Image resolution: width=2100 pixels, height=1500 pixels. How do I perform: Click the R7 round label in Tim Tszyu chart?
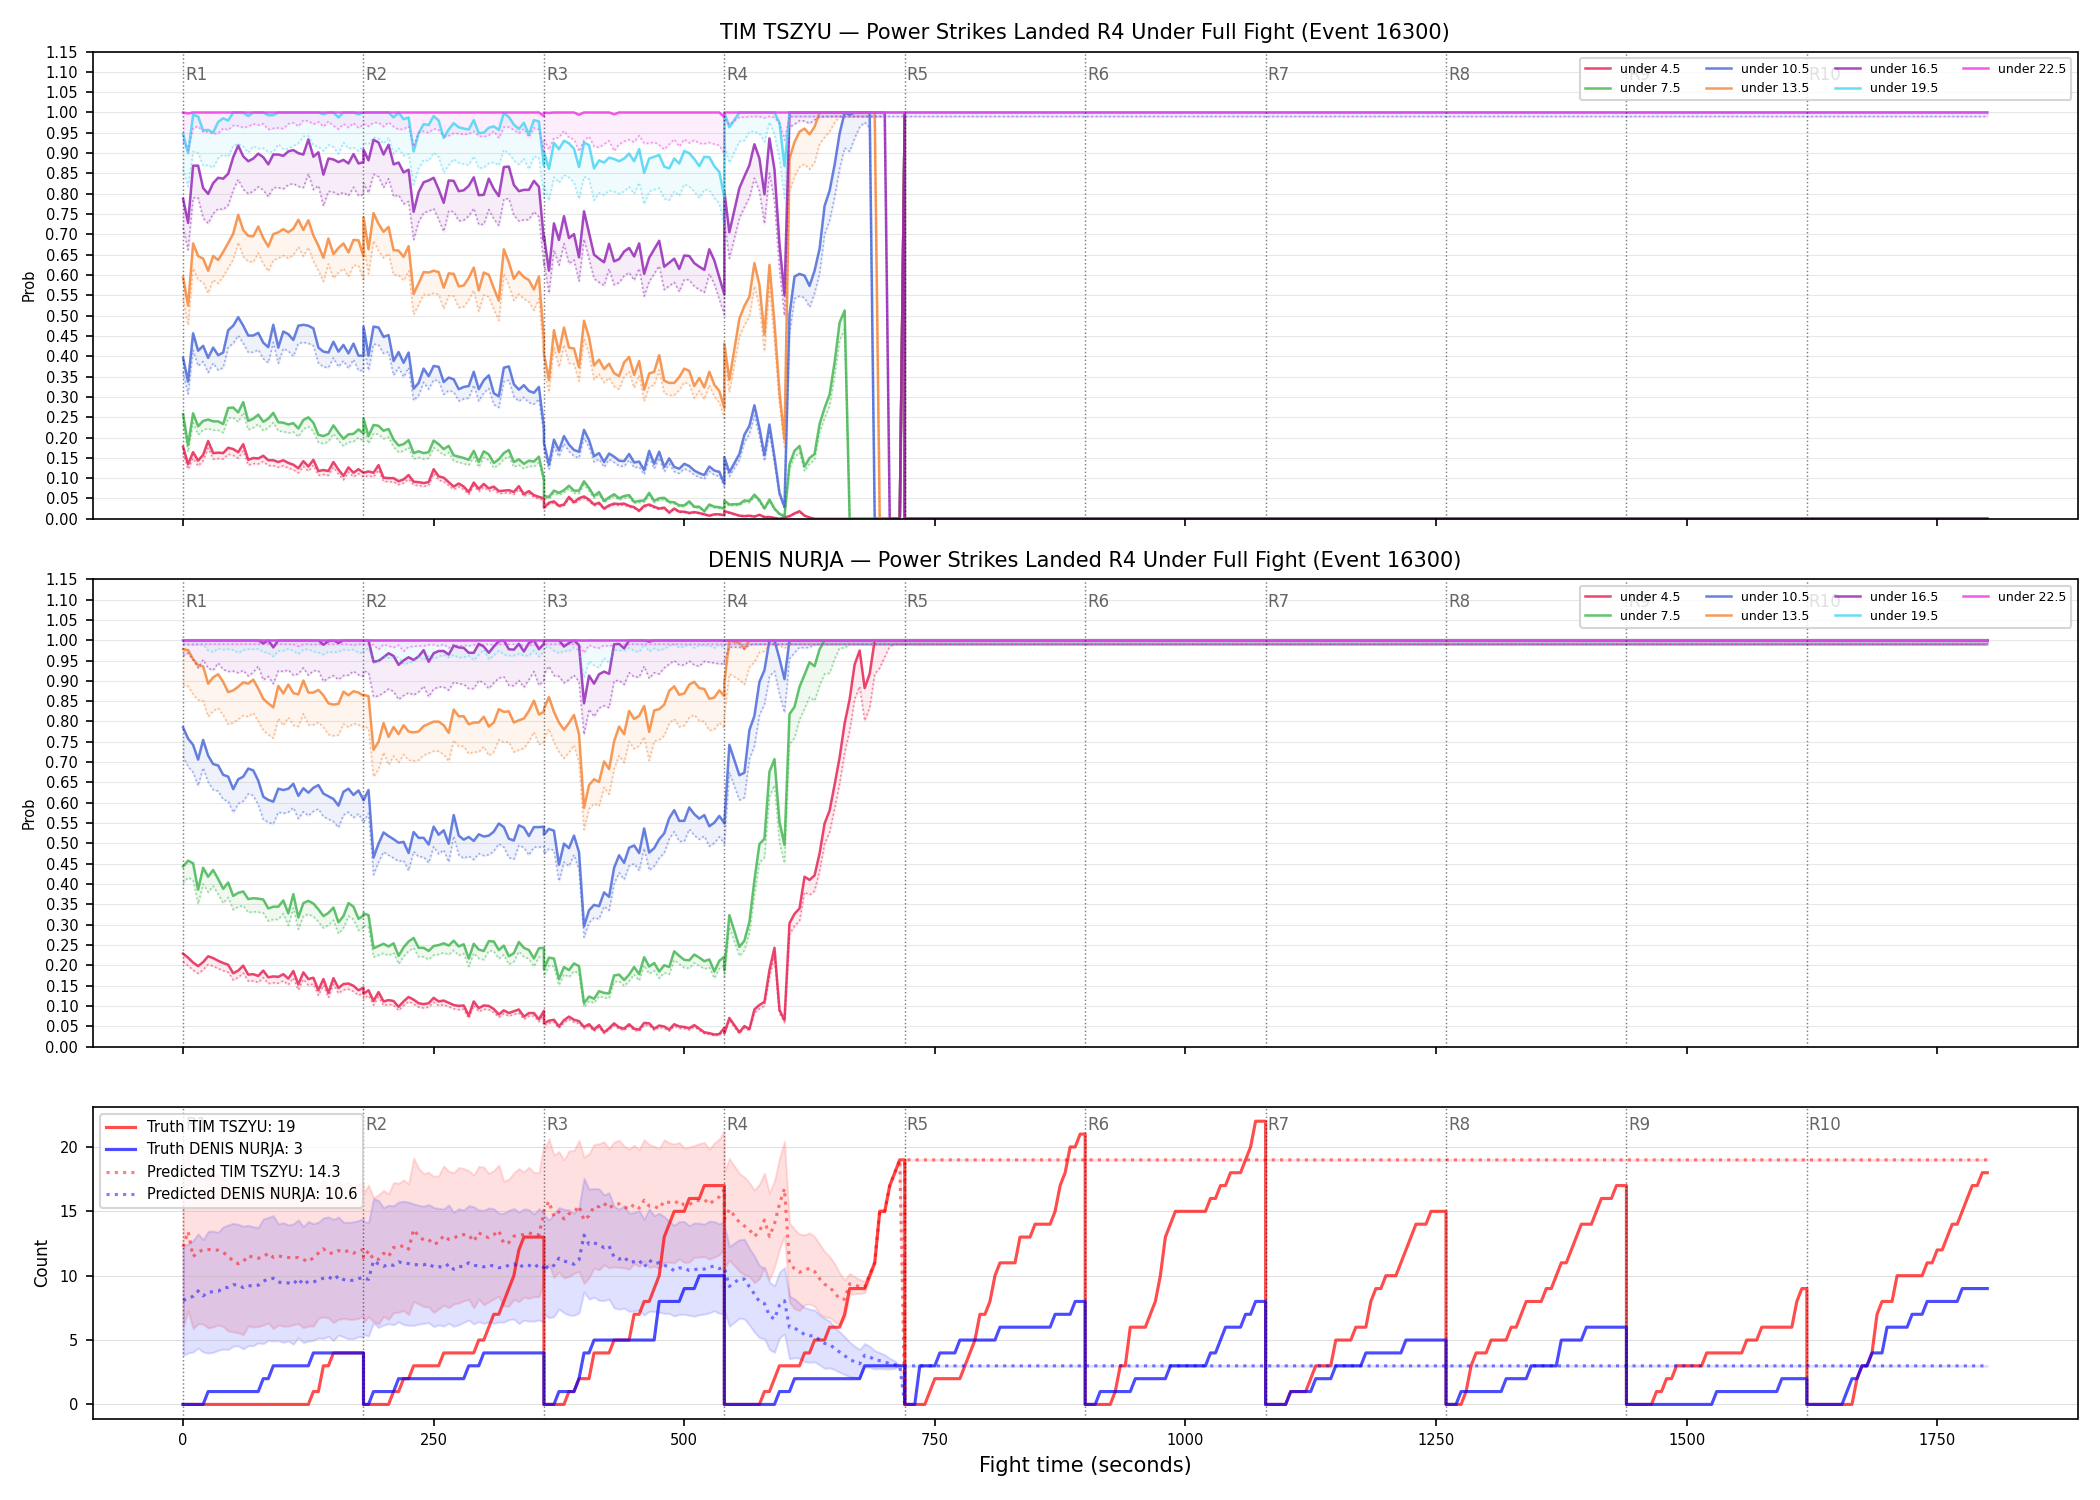tap(1278, 74)
